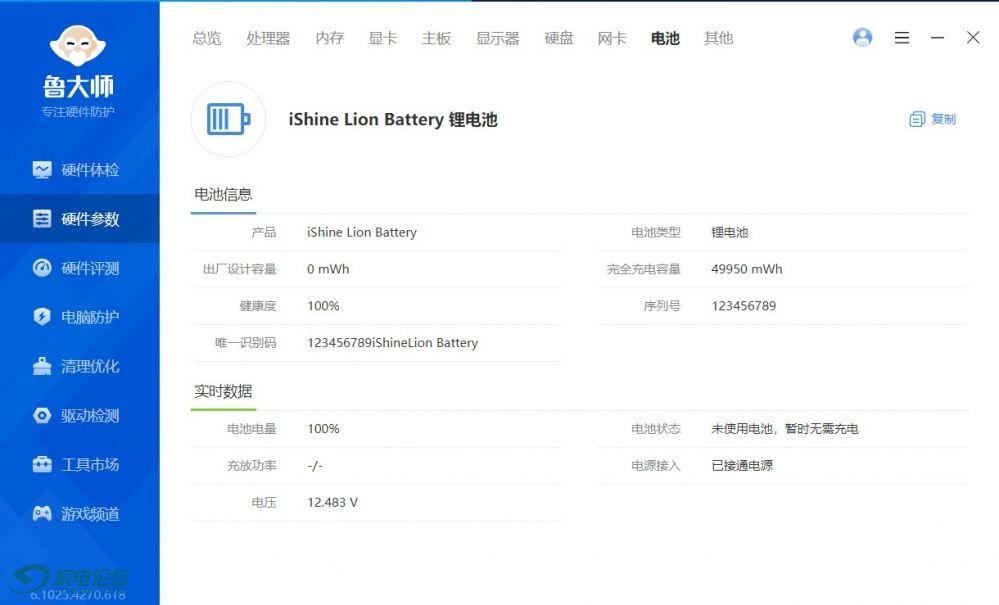Close the 鲁大师 window
Viewport: 999px width, 605px height.
(x=973, y=38)
